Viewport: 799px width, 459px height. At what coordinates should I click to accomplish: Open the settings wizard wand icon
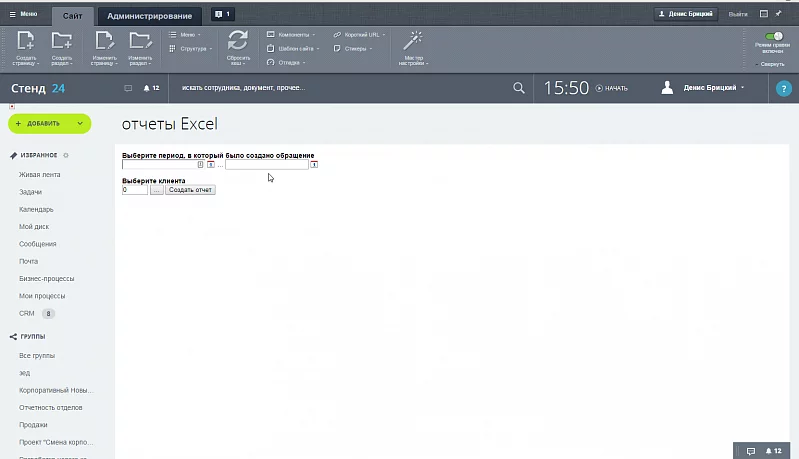tap(413, 40)
